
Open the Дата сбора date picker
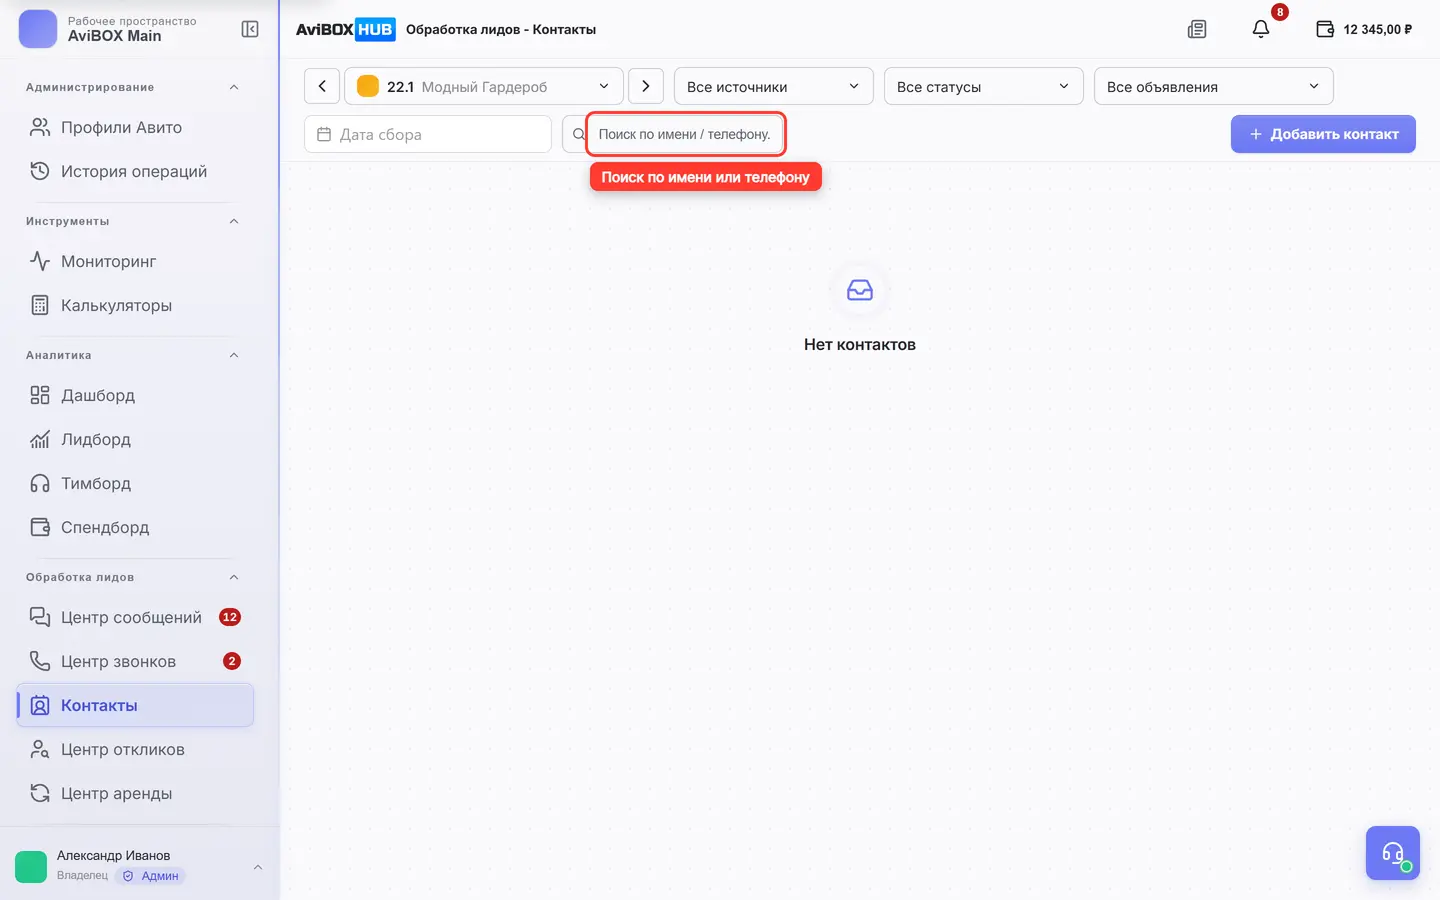coord(428,134)
